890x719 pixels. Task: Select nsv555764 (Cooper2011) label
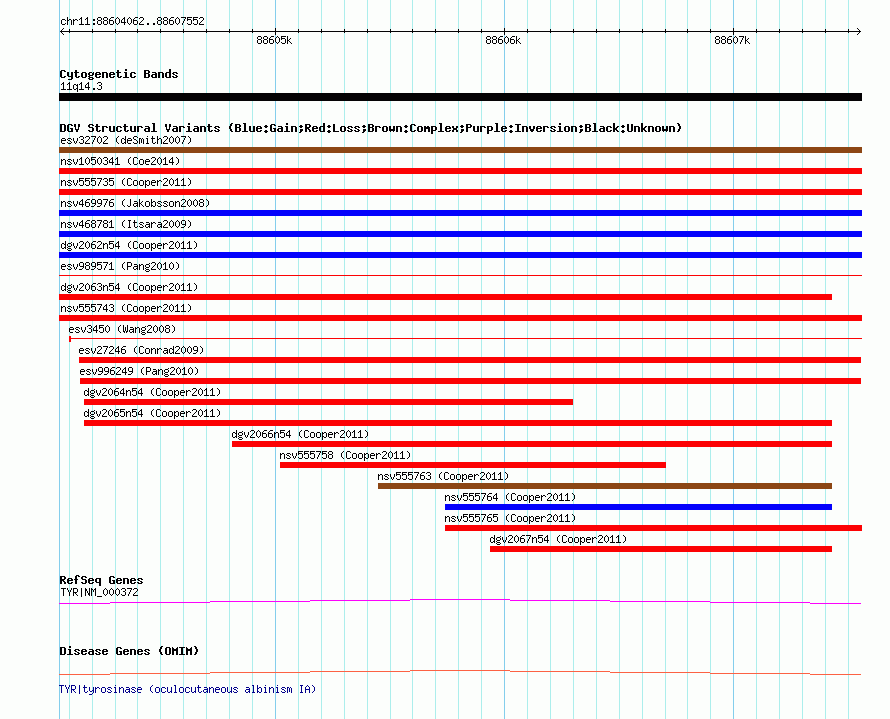point(510,497)
